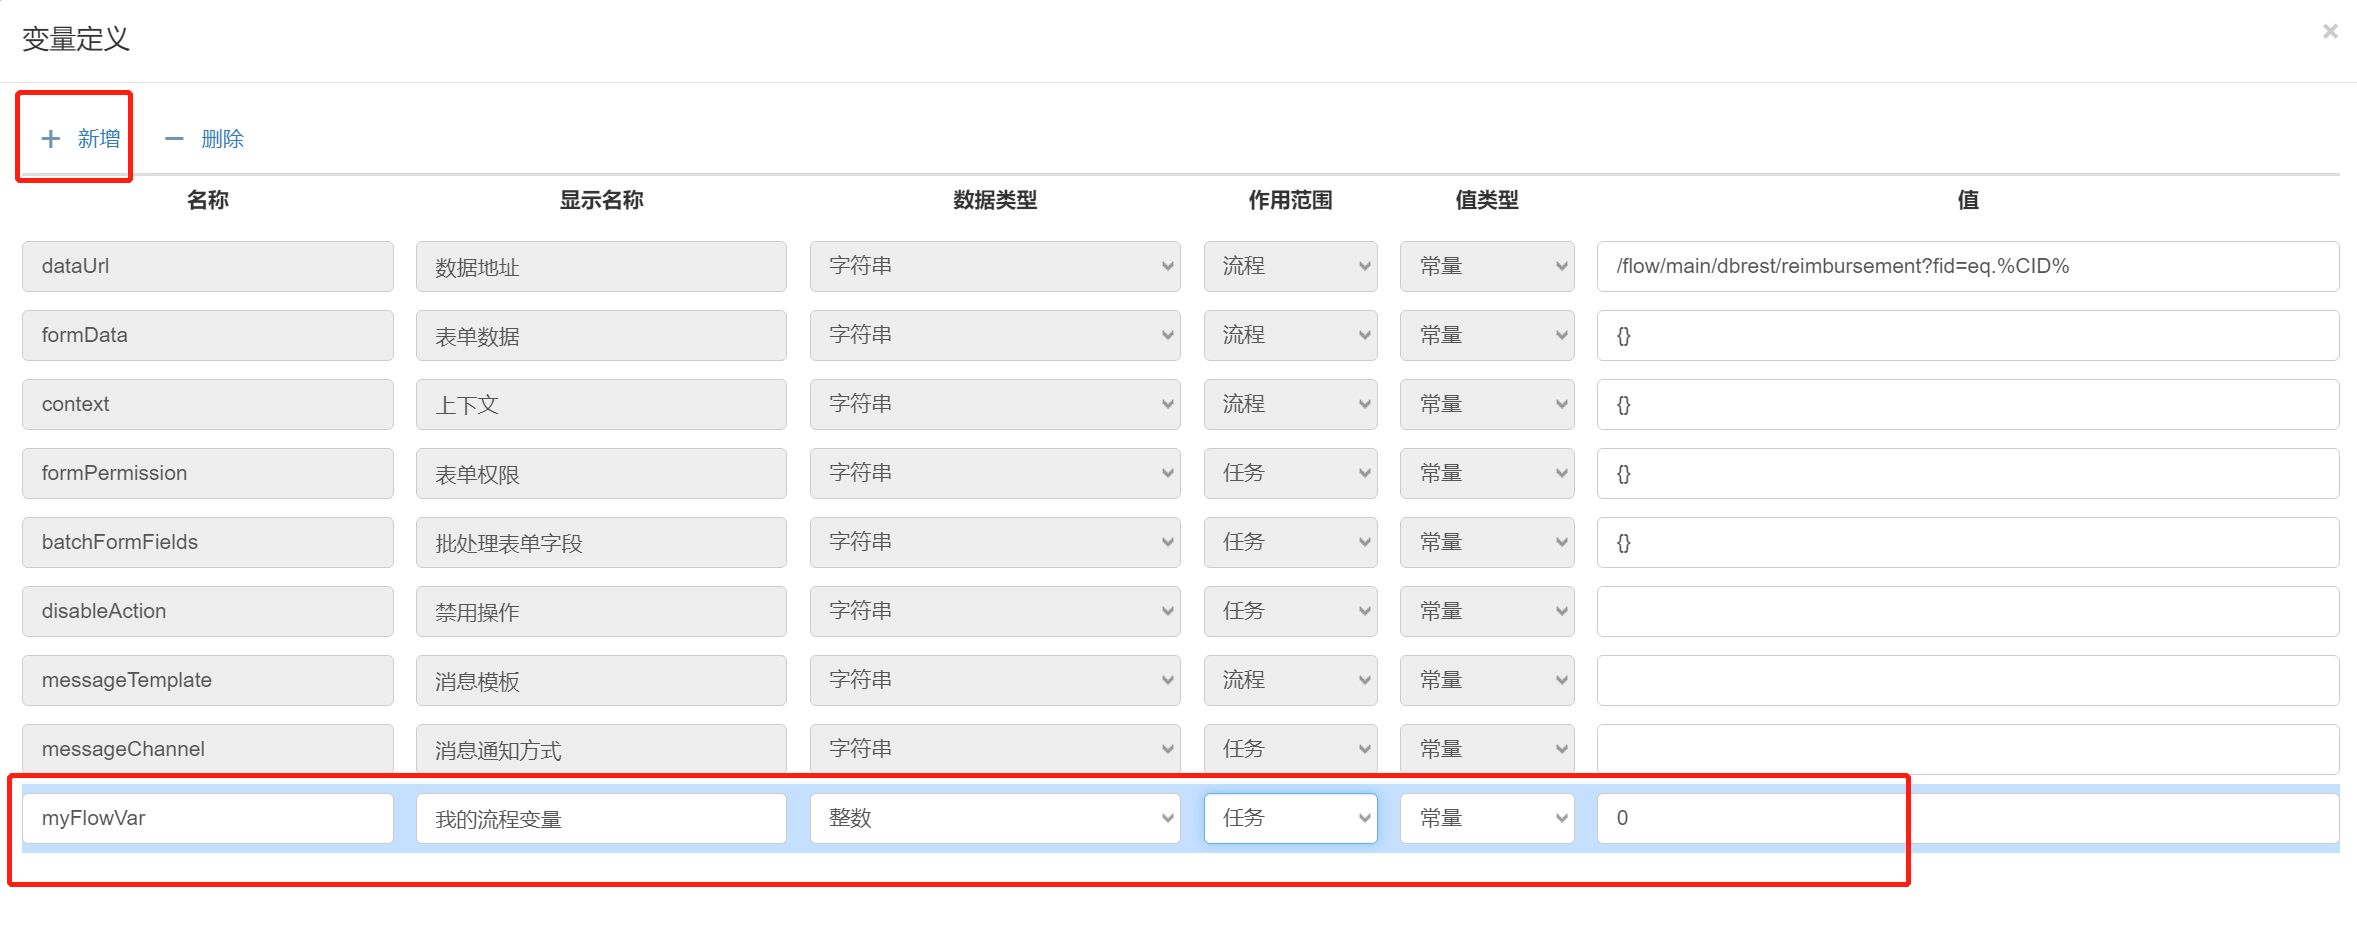Open scope dropdown in myFlowVar row
The image size is (2357, 943).
pos(1290,818)
